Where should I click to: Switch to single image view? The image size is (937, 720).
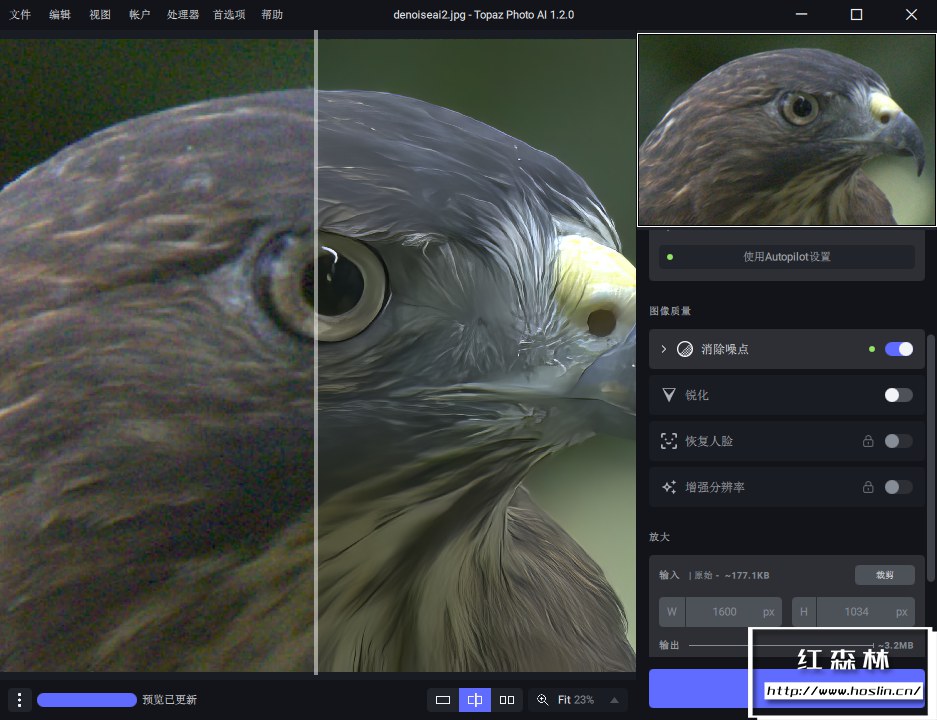pos(443,700)
